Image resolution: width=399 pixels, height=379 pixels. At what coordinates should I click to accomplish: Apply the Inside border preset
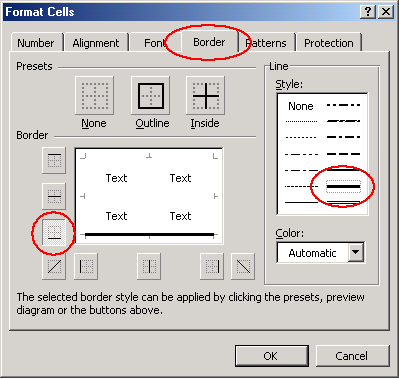point(206,96)
